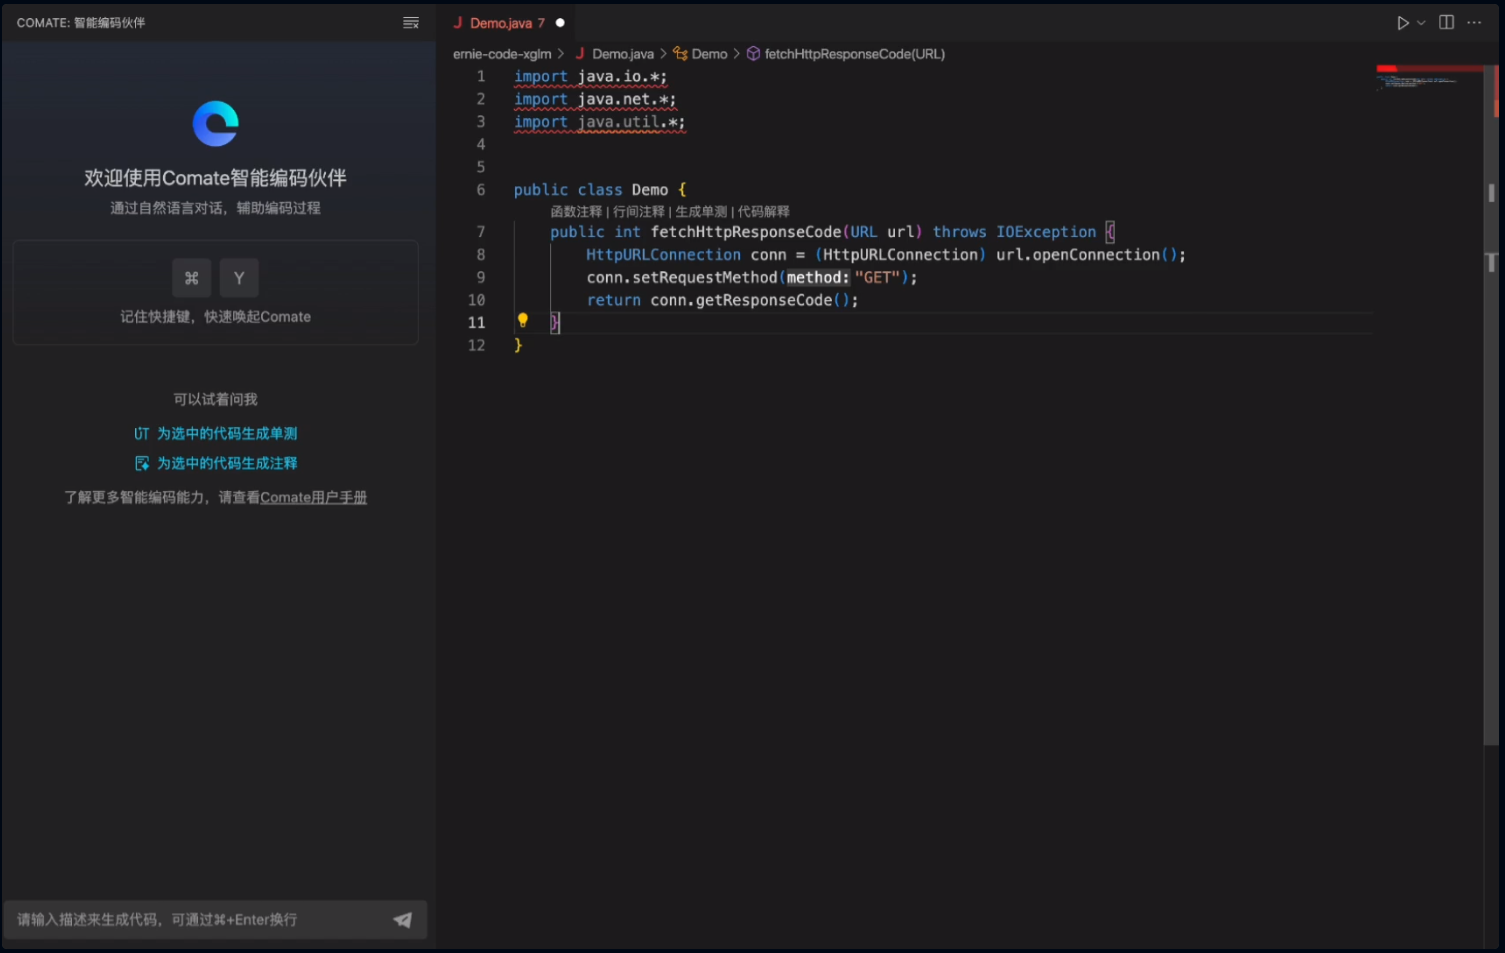This screenshot has height=953, width=1505.
Task: Click the 欢迎使用Comate智能编码伙伴 heading
Action: (215, 178)
